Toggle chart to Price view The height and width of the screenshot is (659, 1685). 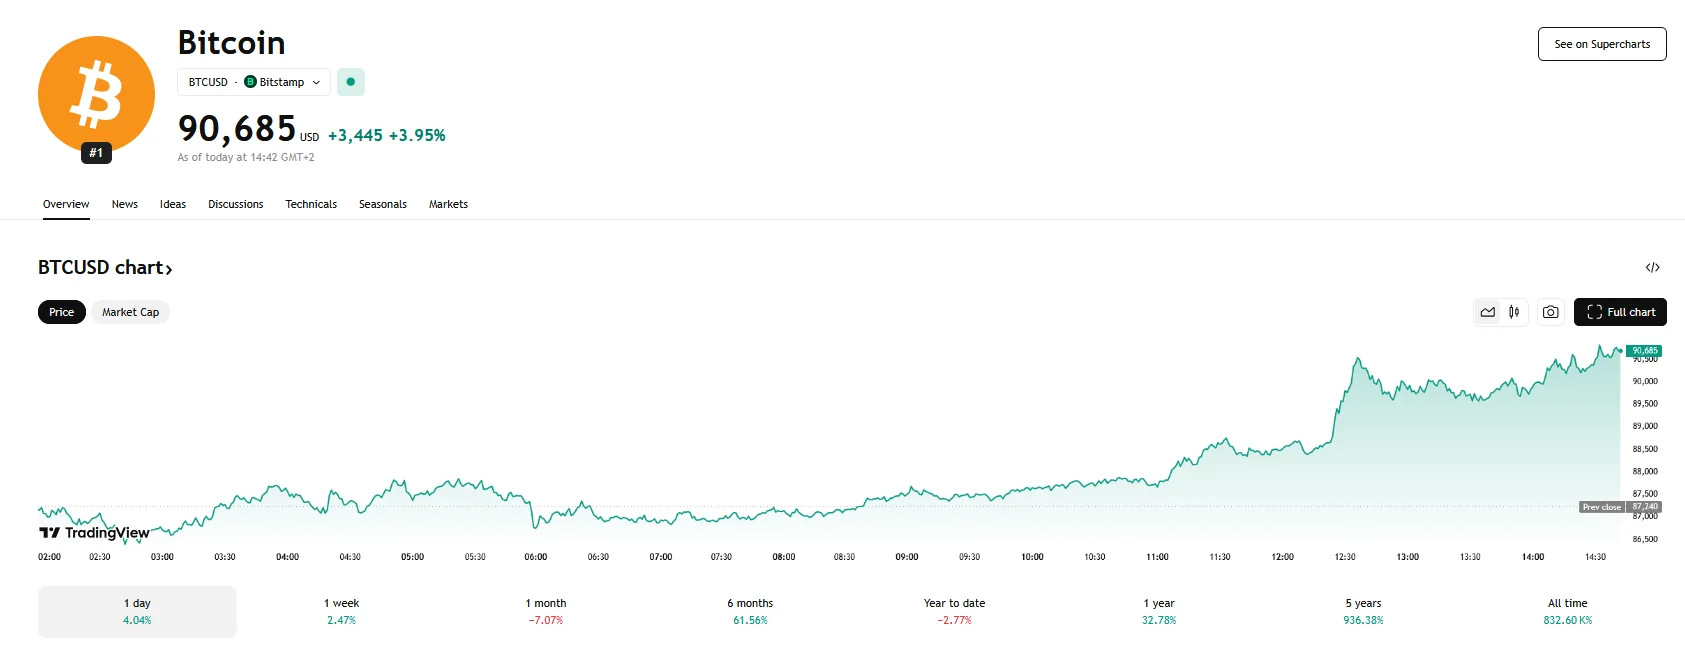pos(61,312)
